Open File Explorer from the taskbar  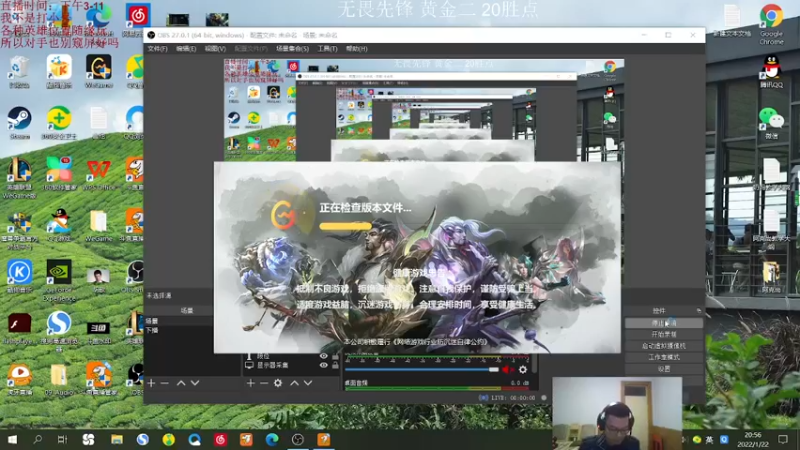(x=117, y=439)
